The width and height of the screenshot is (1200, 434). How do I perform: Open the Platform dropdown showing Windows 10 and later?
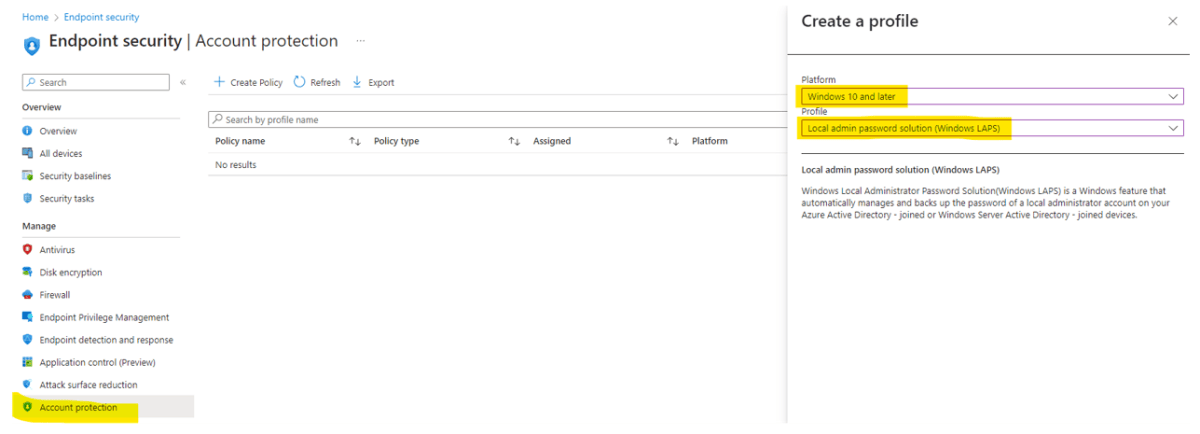pos(992,96)
